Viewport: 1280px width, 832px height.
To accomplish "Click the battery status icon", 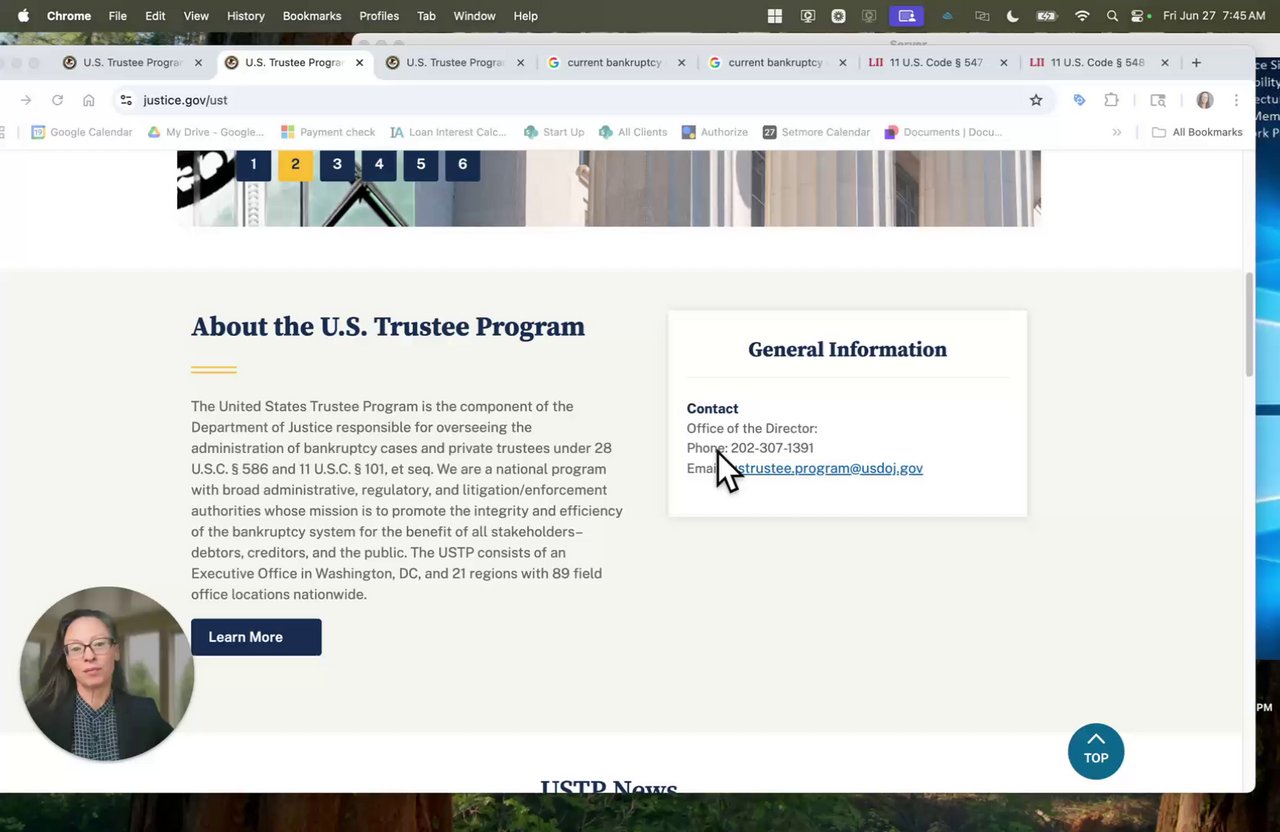I will [1046, 16].
